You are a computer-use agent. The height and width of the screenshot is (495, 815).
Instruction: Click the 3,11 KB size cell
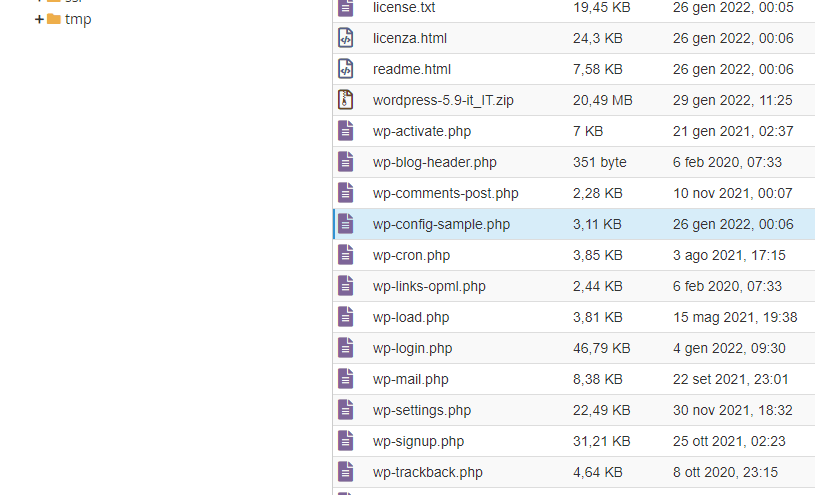(x=597, y=225)
